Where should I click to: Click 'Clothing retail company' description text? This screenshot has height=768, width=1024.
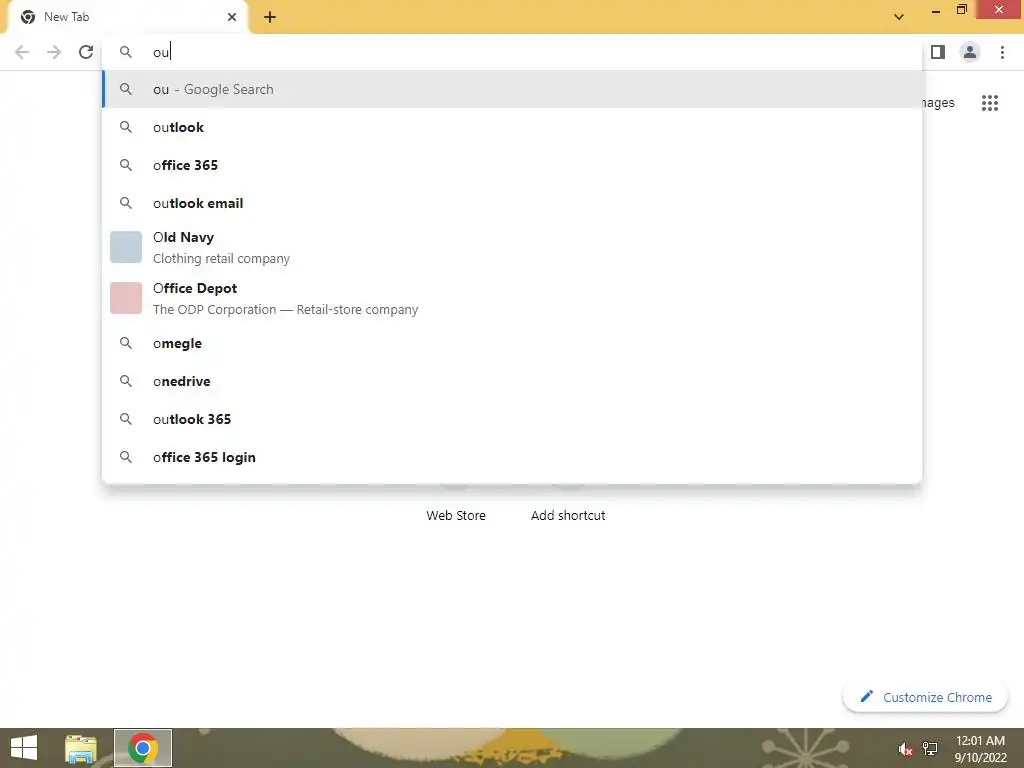(221, 259)
